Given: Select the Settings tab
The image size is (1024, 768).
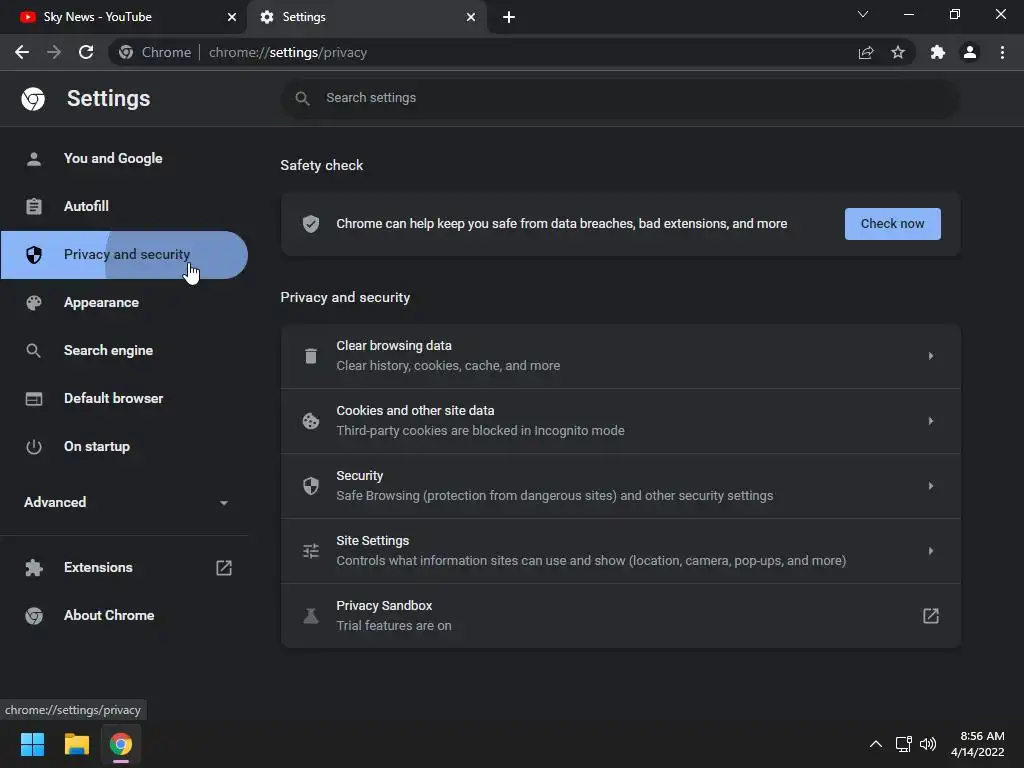Looking at the screenshot, I should click(366, 17).
